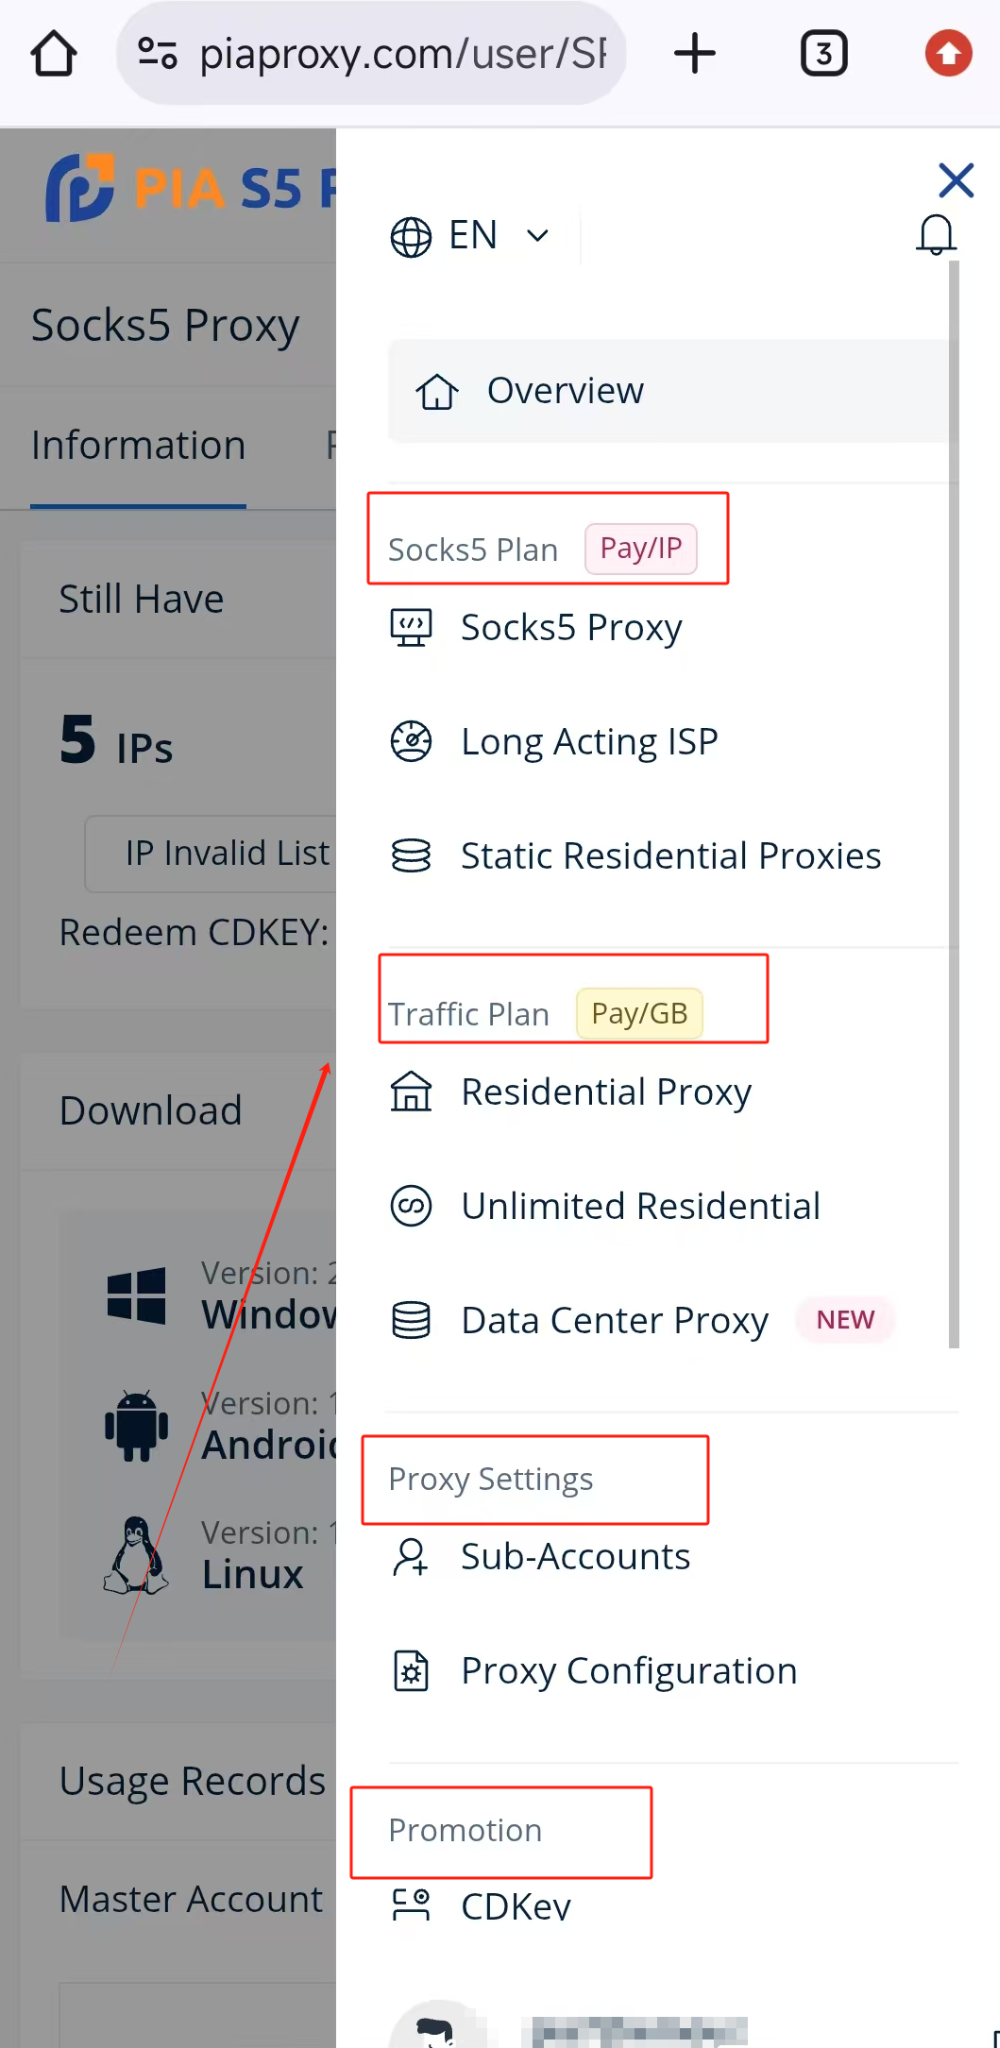The width and height of the screenshot is (1000, 2048).
Task: Click the menu's vertical scrollbar
Action: click(x=954, y=800)
